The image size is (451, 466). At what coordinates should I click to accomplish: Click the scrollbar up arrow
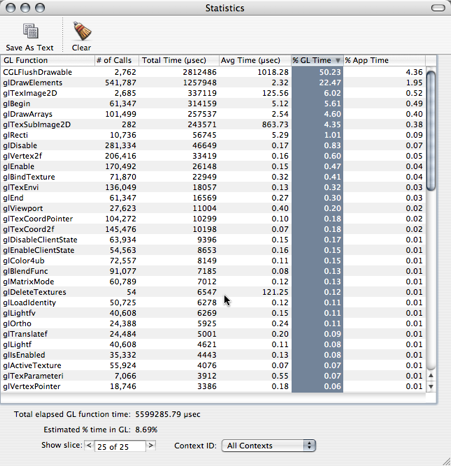[x=431, y=376]
